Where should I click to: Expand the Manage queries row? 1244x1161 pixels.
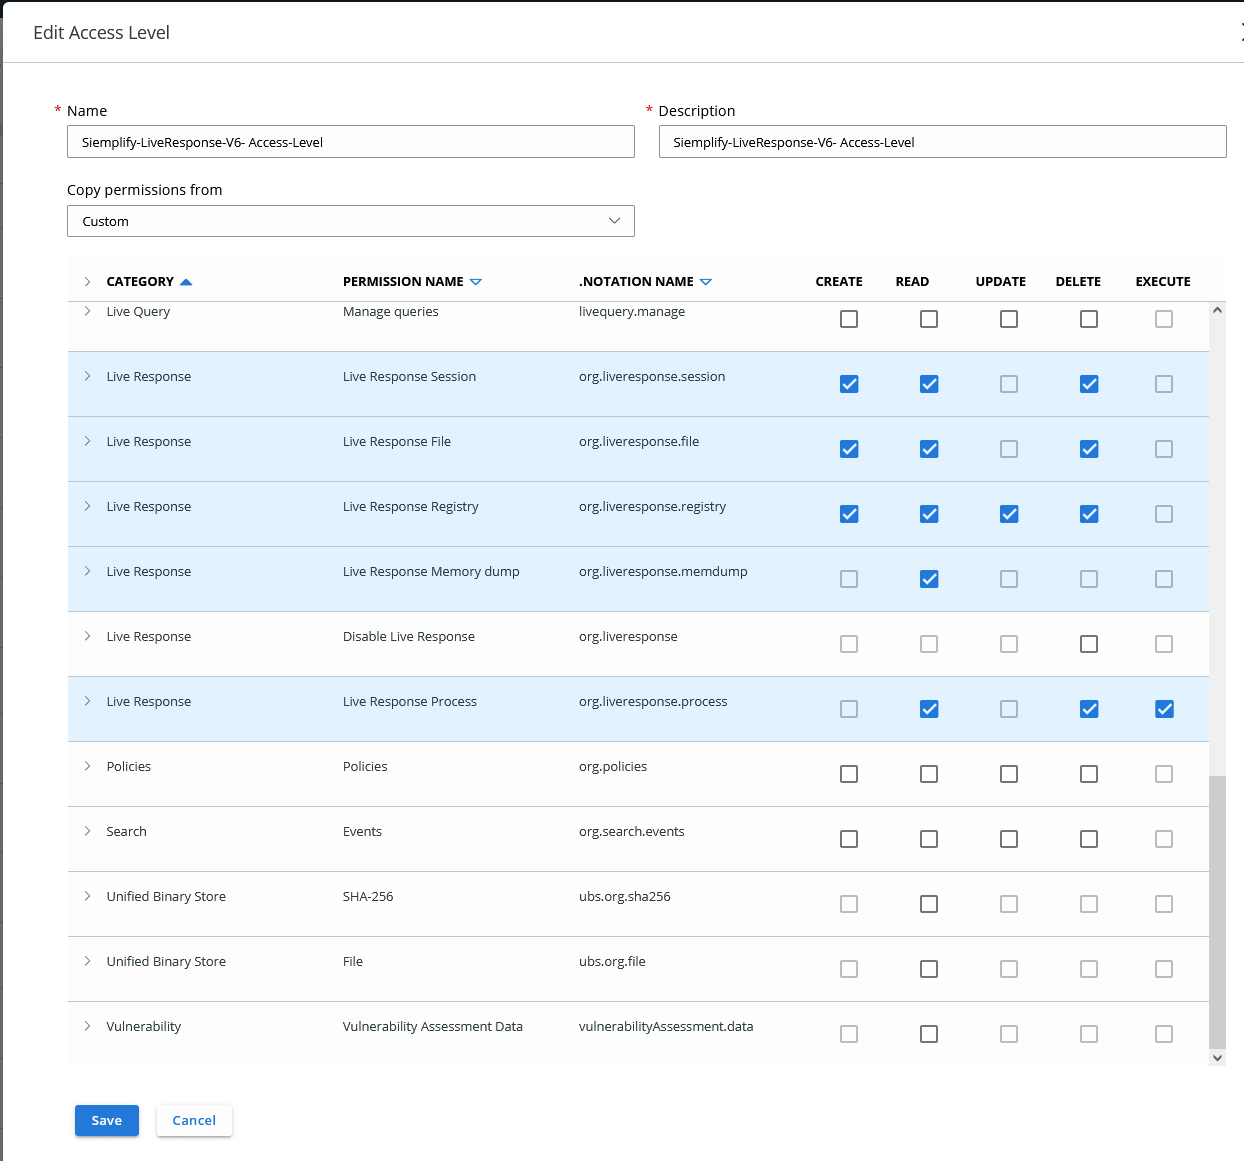pos(87,311)
